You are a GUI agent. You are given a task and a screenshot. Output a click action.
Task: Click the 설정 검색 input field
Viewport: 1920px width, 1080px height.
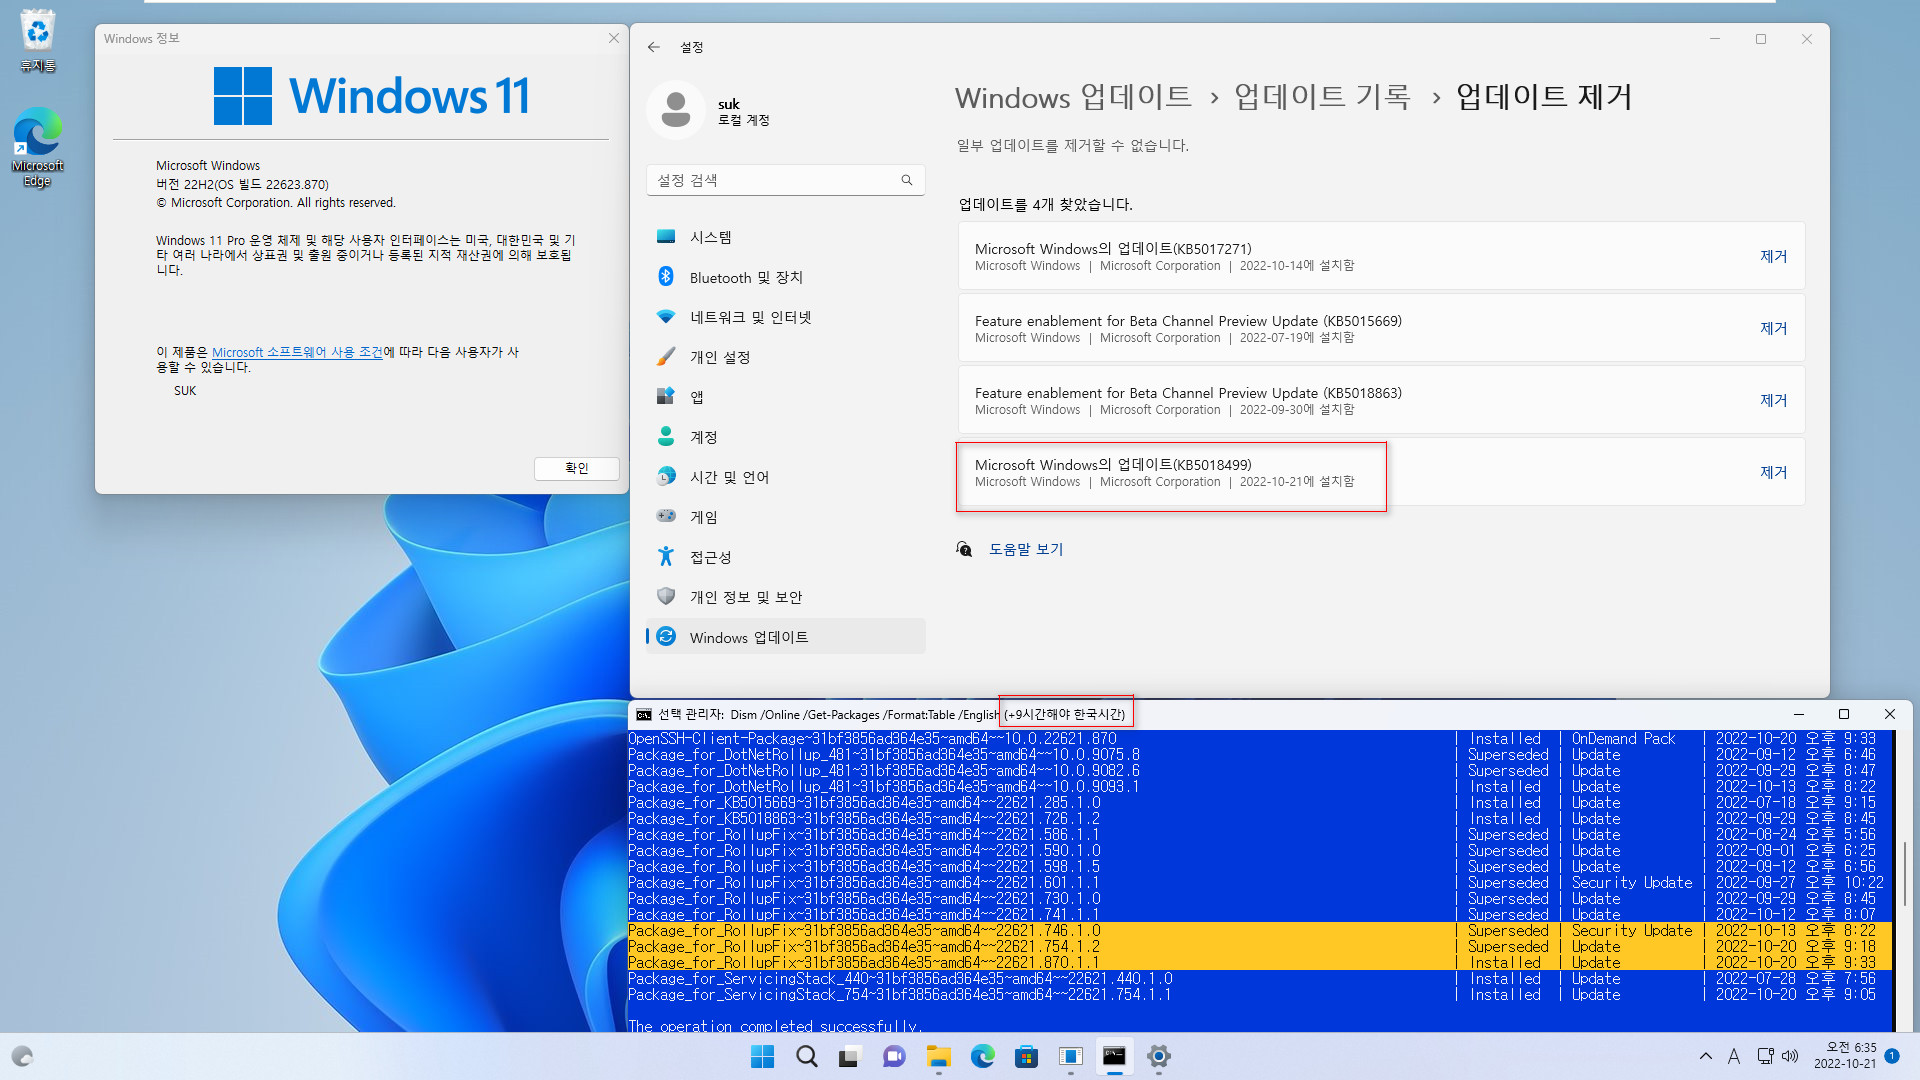785,180
